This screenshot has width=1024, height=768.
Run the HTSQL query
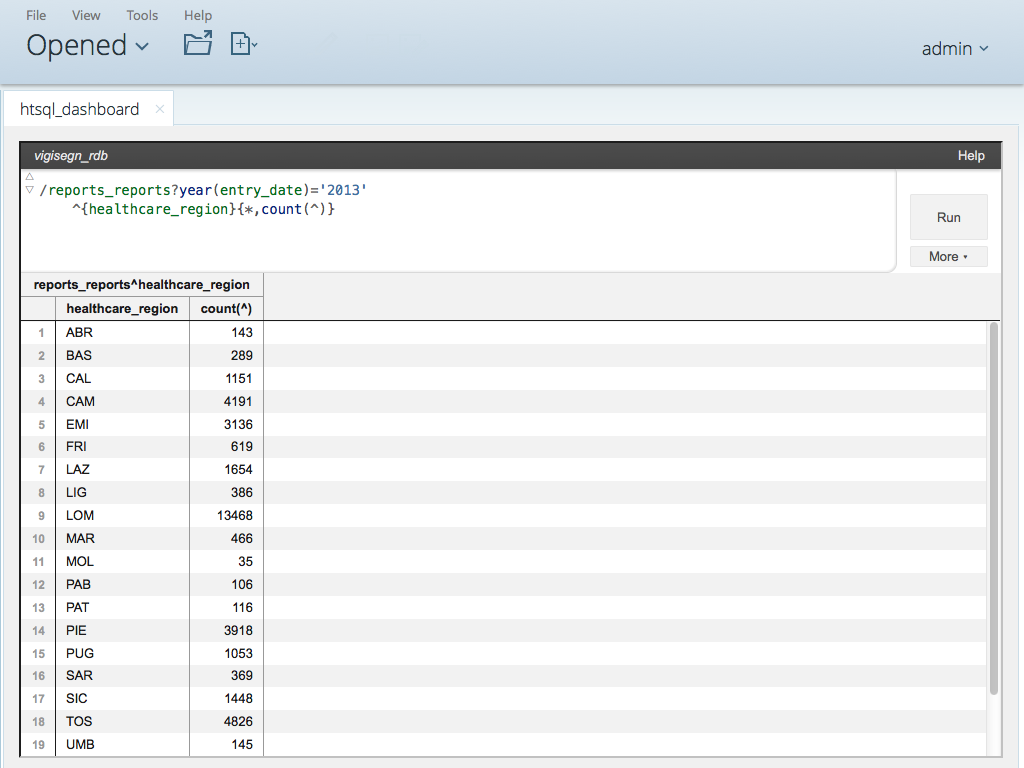(948, 217)
